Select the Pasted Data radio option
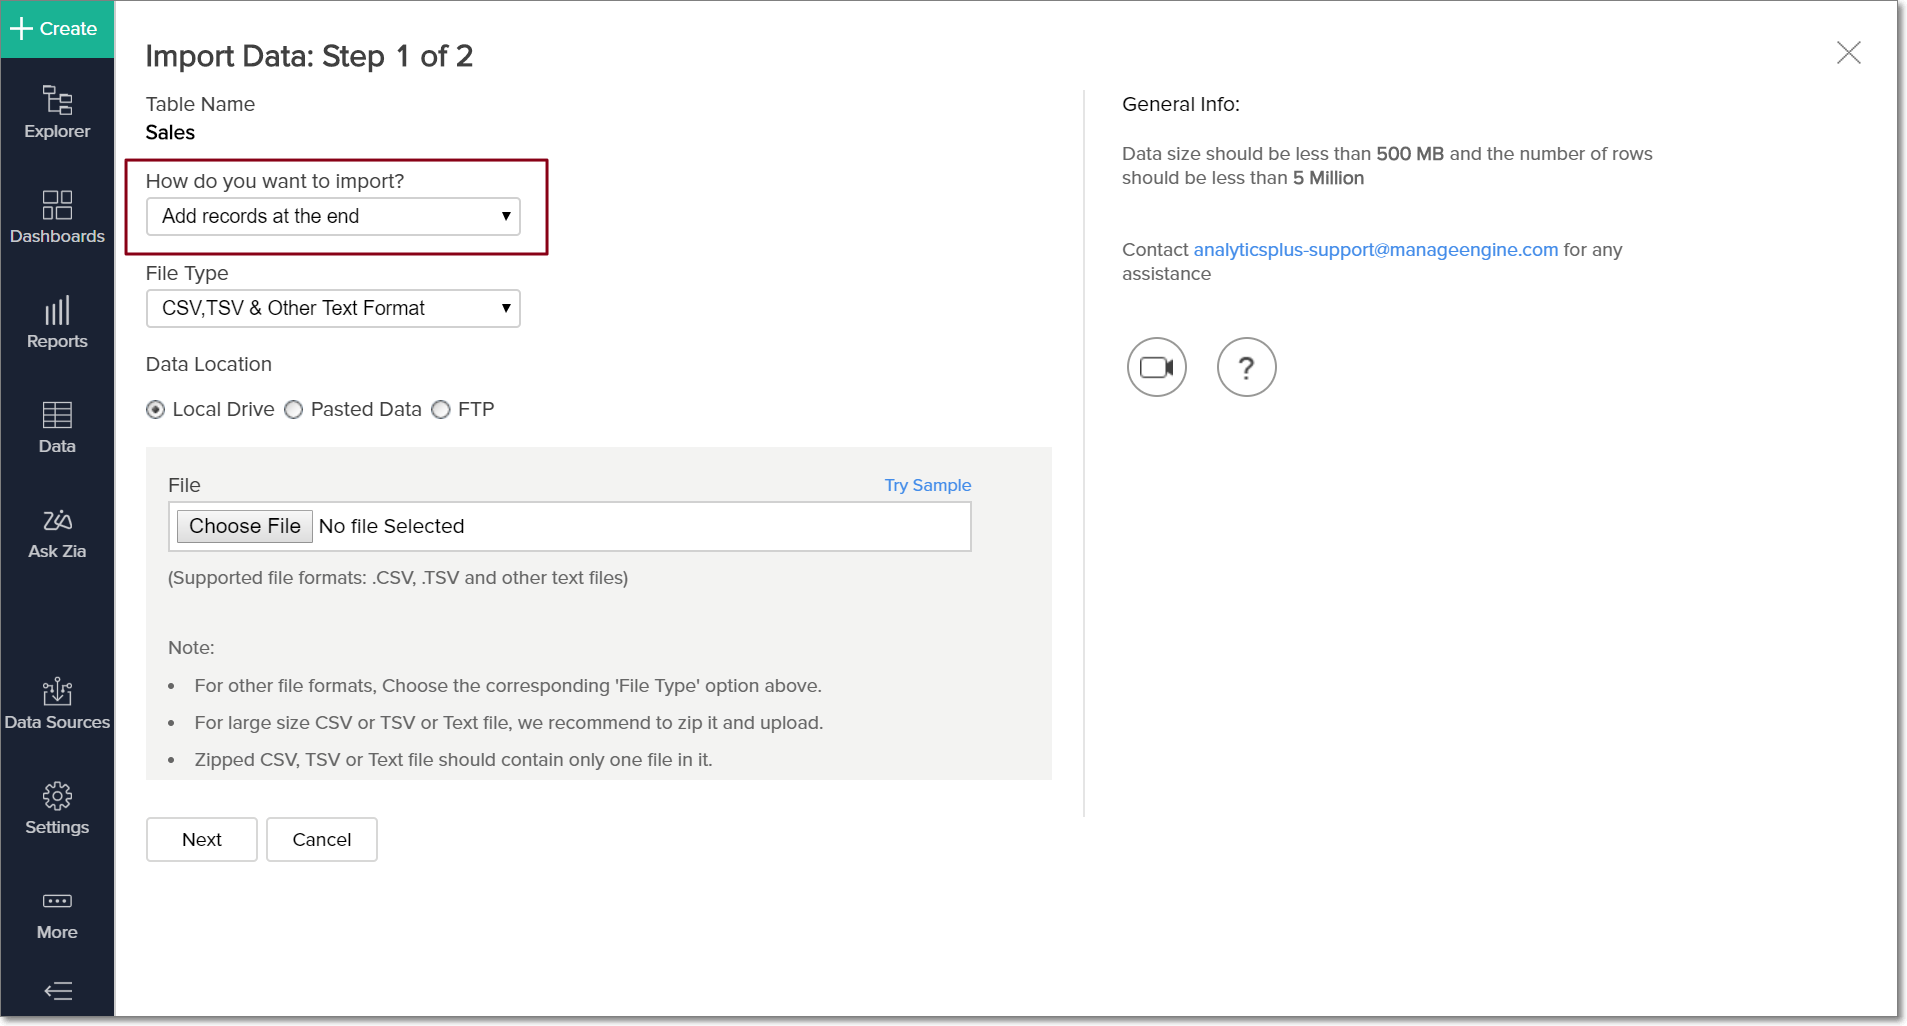 point(294,410)
